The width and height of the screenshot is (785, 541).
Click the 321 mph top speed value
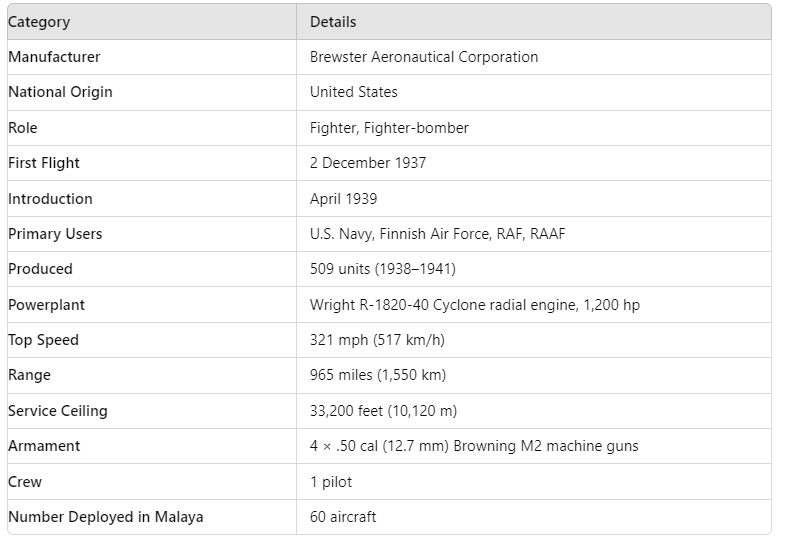377,340
